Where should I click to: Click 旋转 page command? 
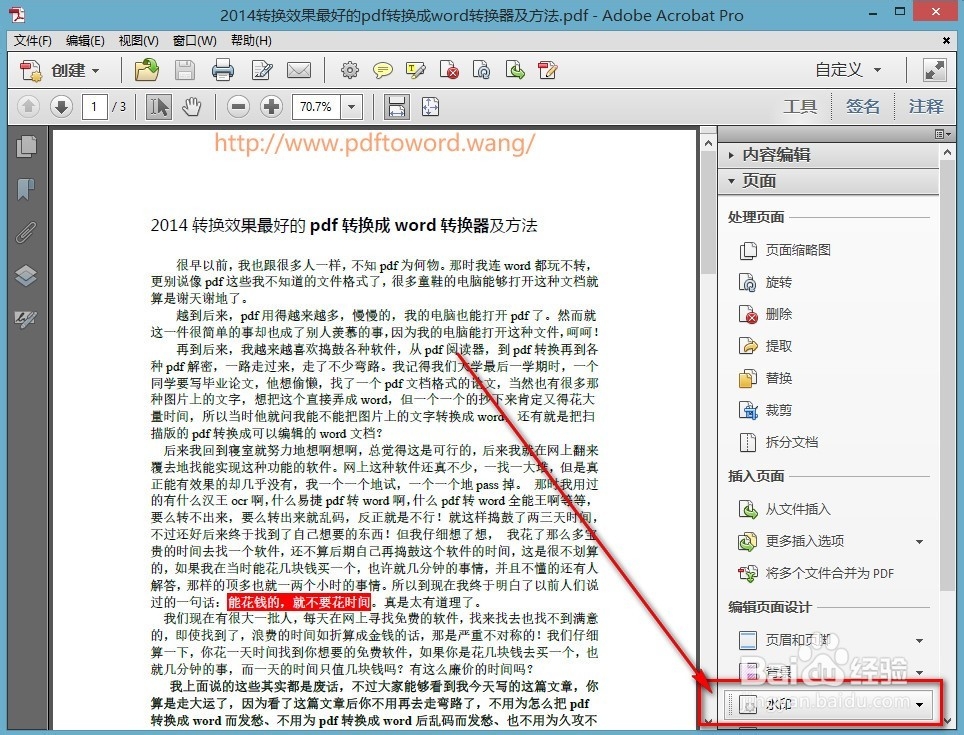765,283
